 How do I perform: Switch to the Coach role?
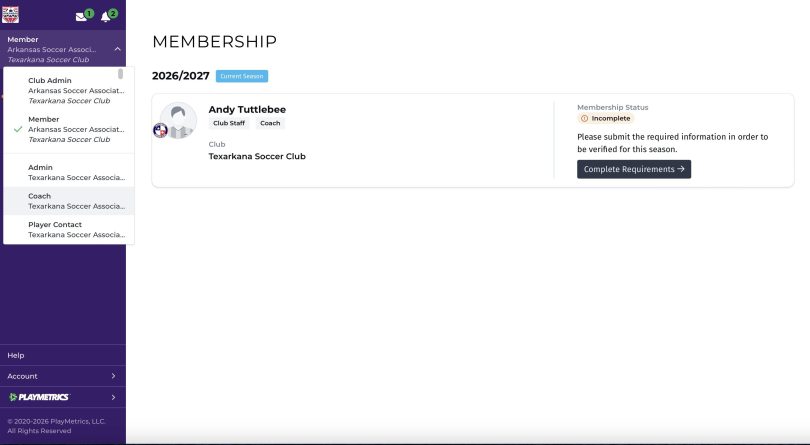[69, 201]
